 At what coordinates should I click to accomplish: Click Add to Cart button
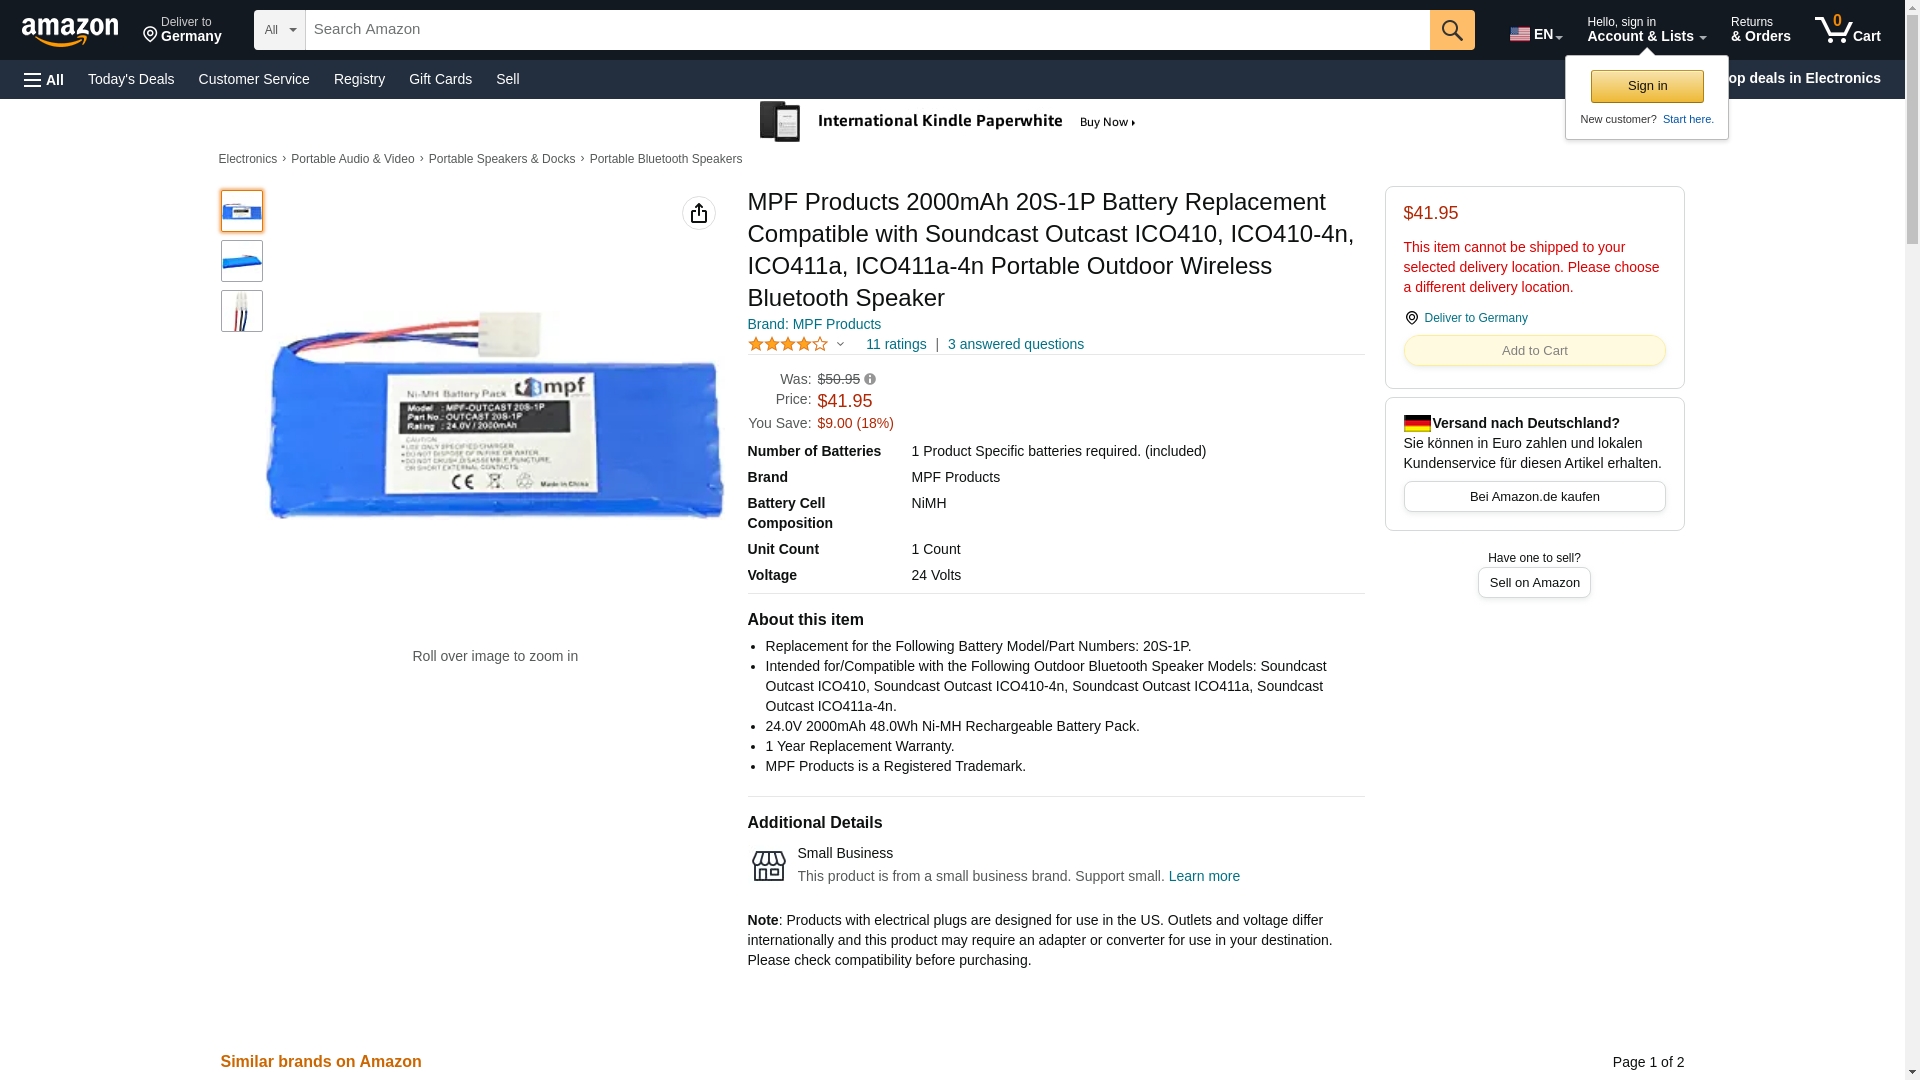(x=1534, y=350)
